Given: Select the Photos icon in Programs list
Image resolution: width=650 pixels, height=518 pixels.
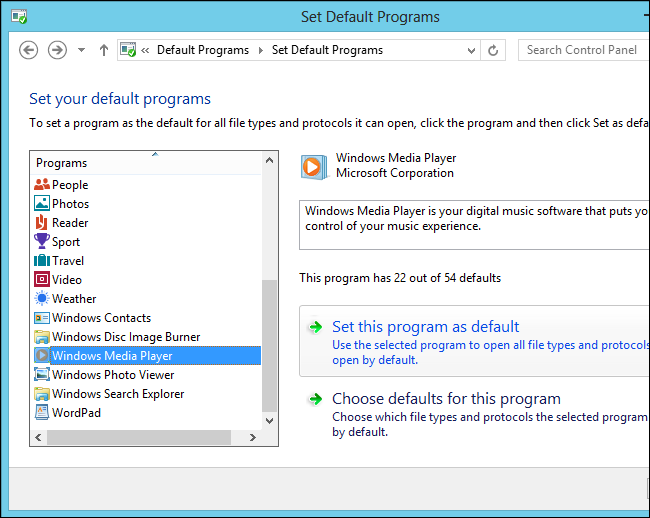Looking at the screenshot, I should [42, 204].
